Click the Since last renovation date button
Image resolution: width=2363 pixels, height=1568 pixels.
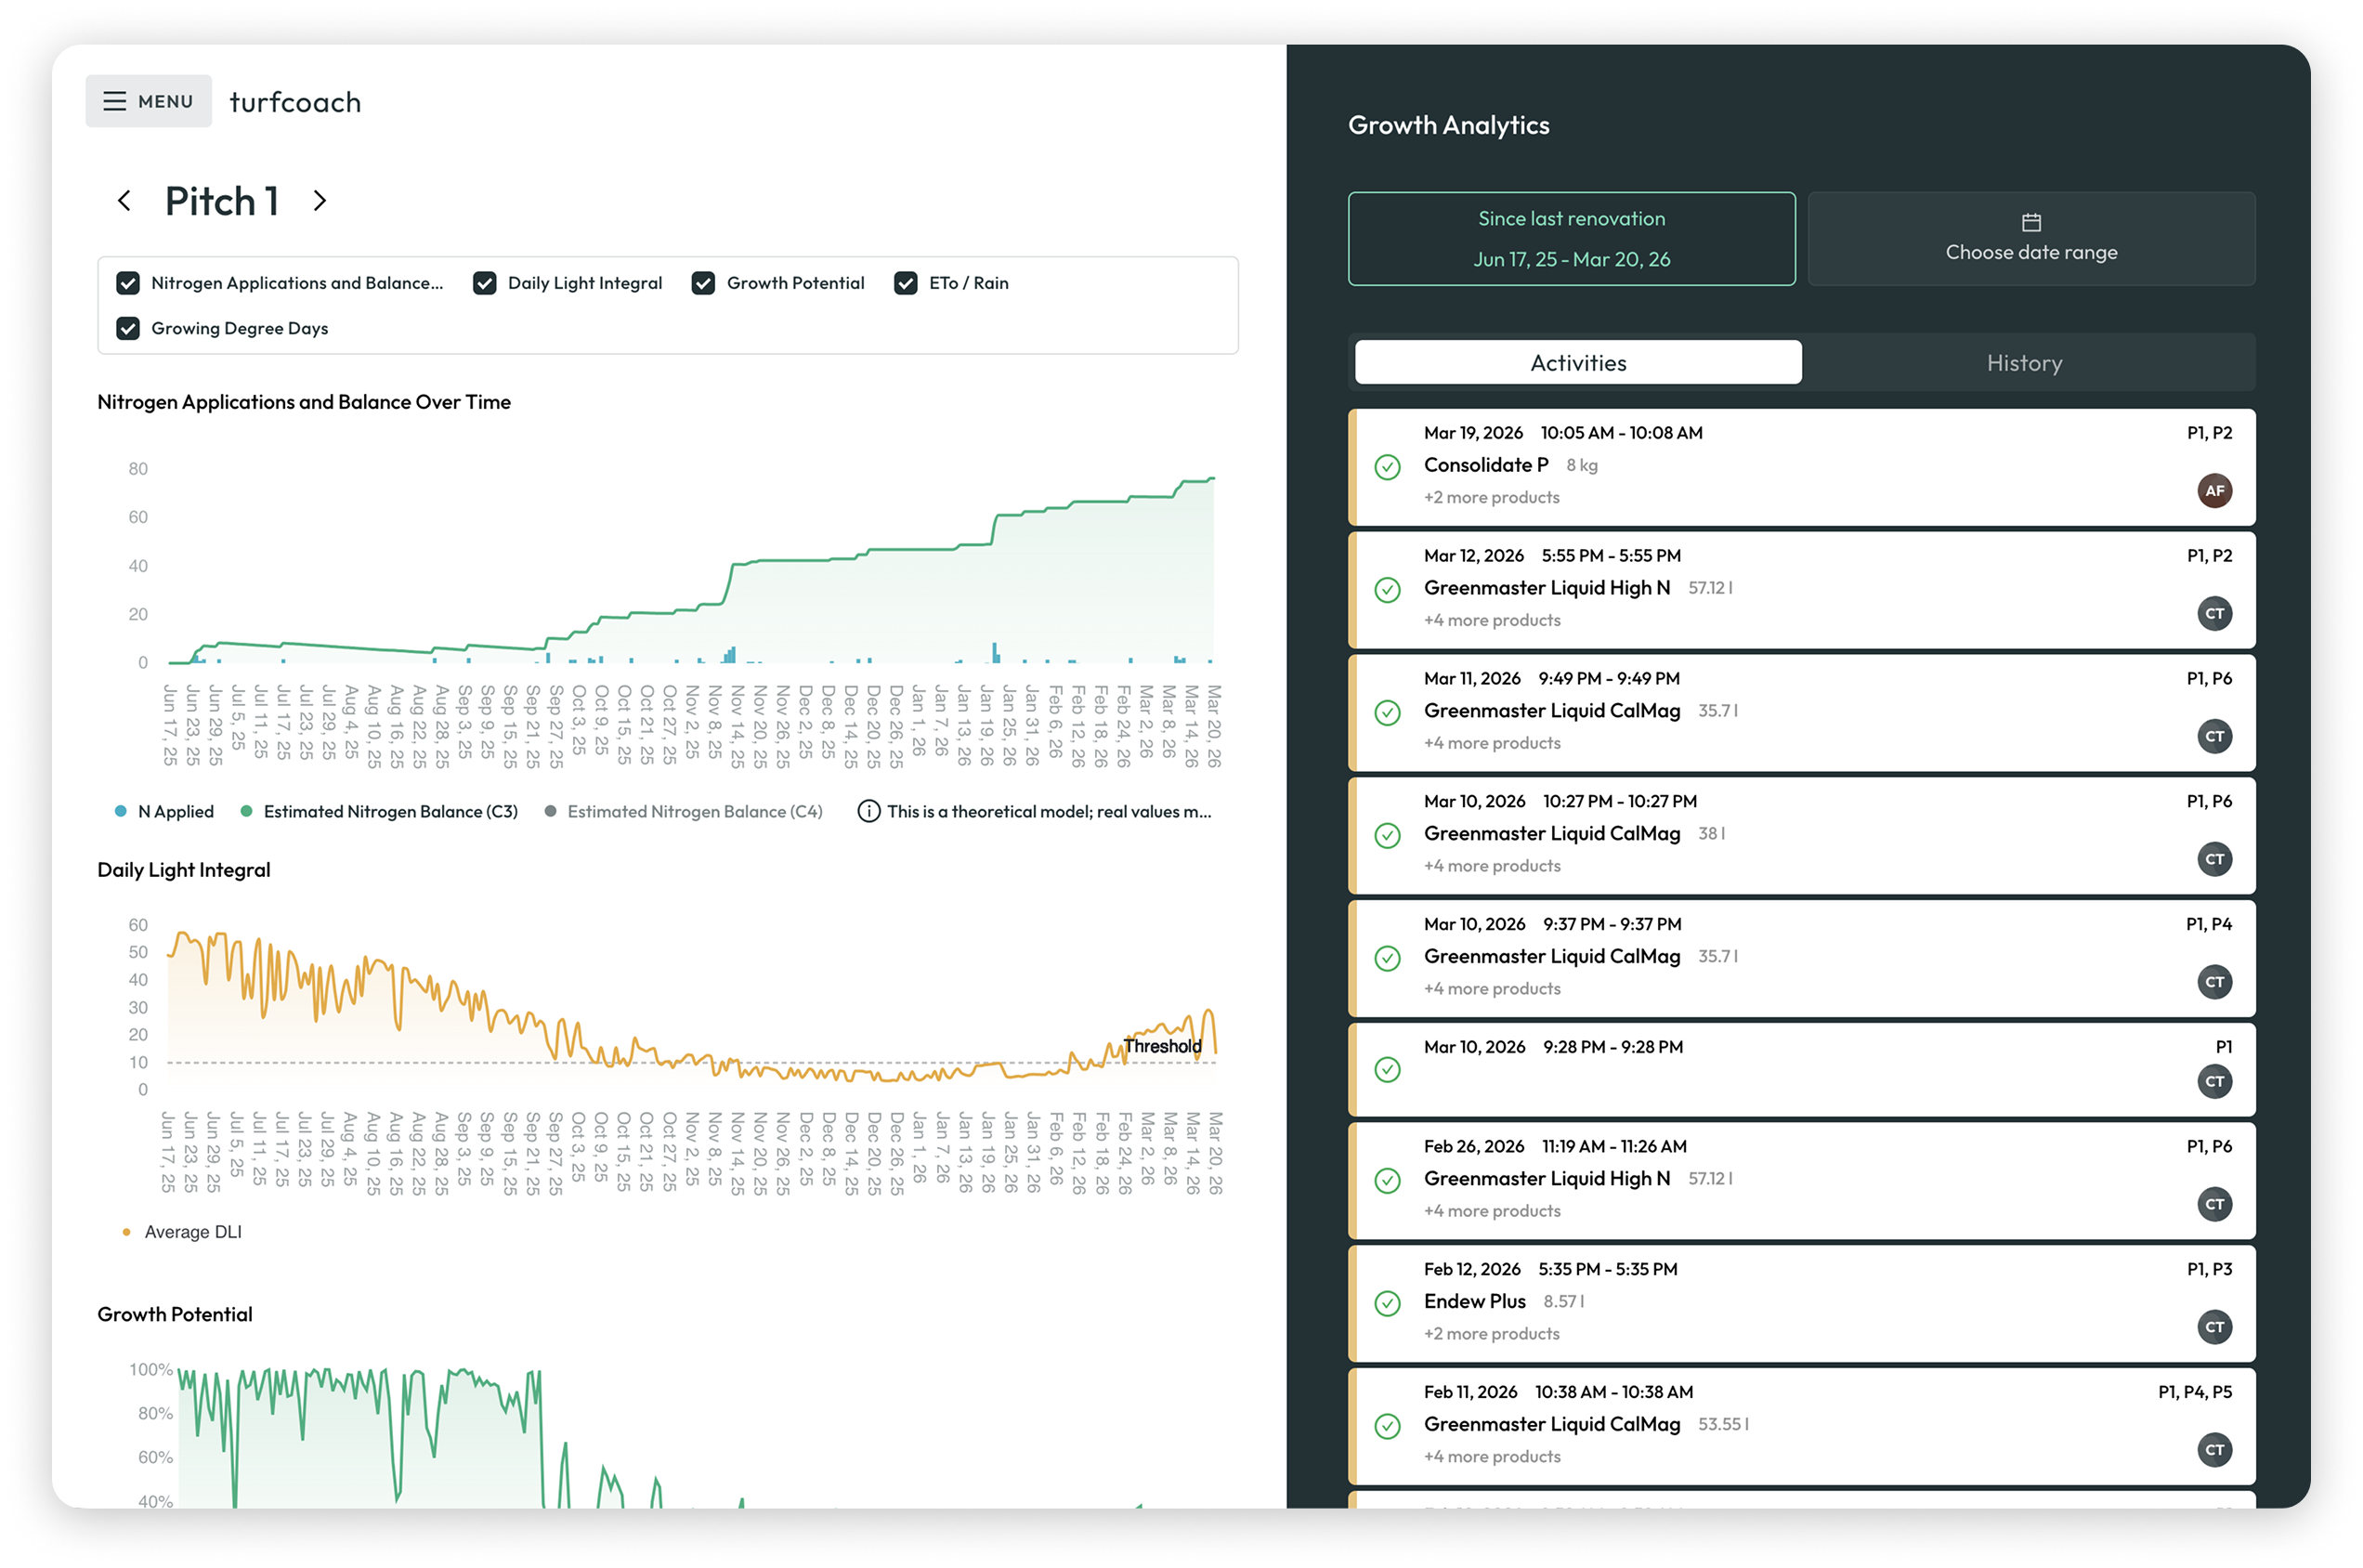[1572, 238]
